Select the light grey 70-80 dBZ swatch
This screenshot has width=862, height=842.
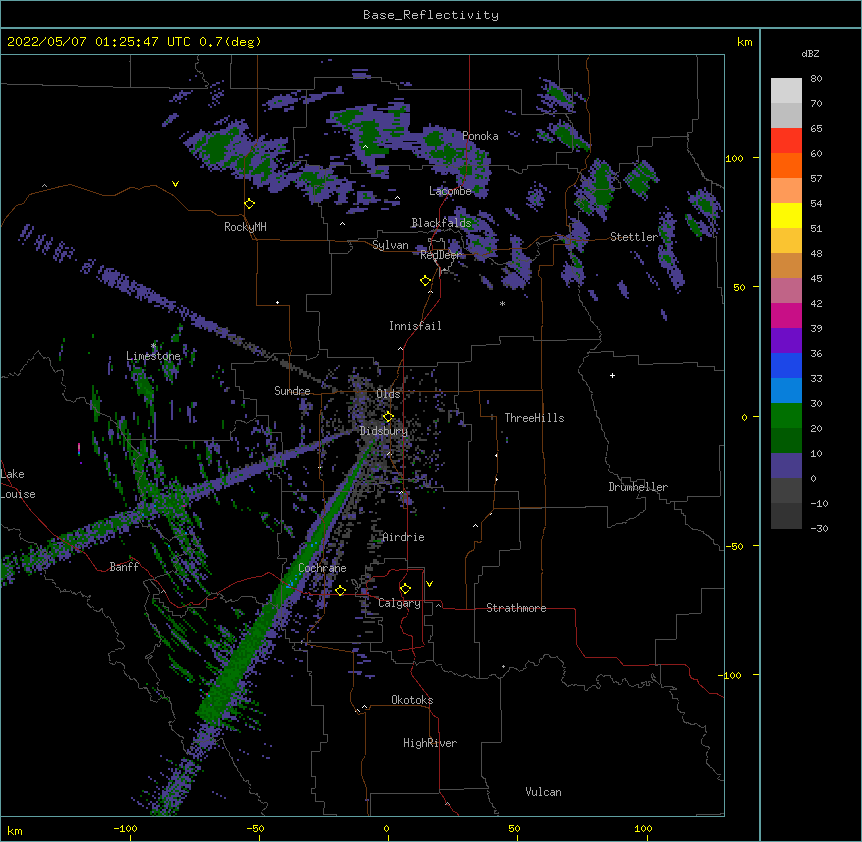[786, 90]
